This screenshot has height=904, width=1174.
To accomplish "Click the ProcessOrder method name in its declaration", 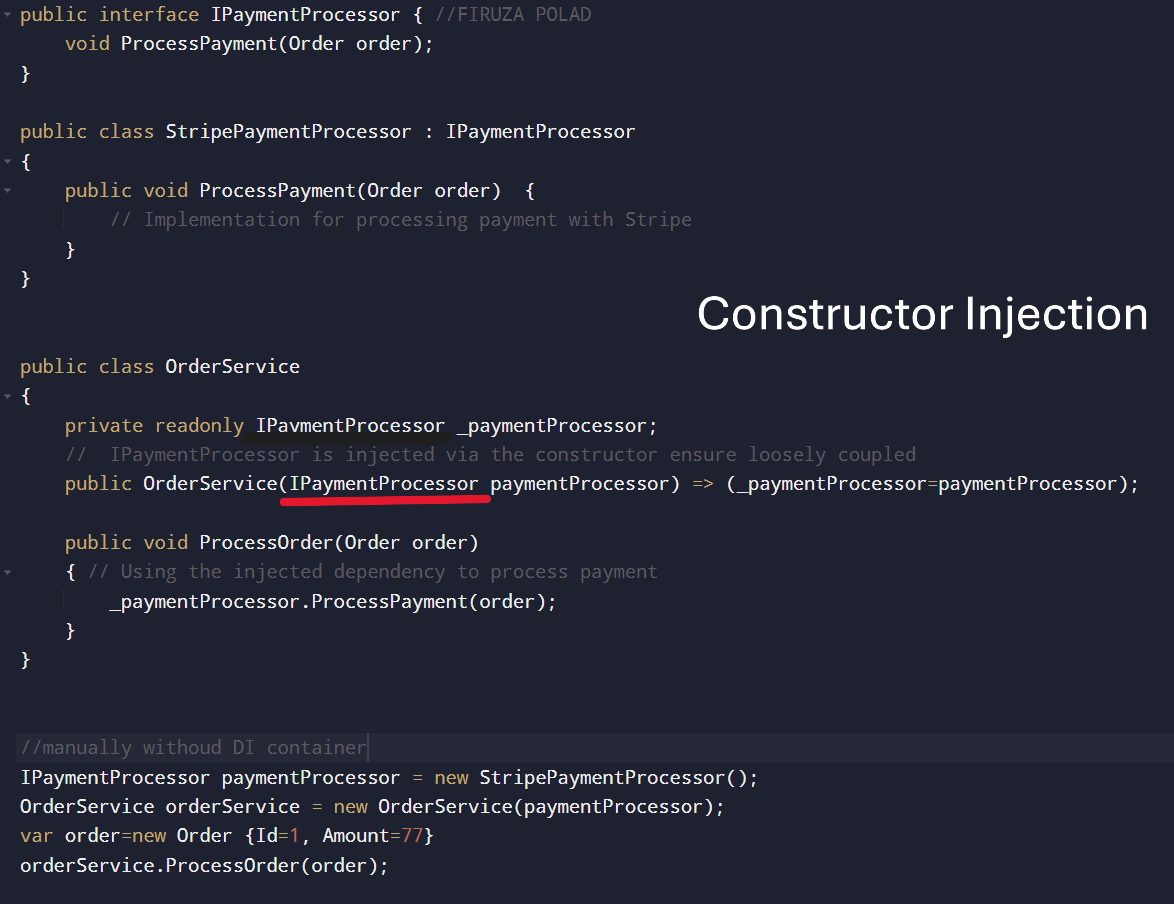I will [266, 542].
